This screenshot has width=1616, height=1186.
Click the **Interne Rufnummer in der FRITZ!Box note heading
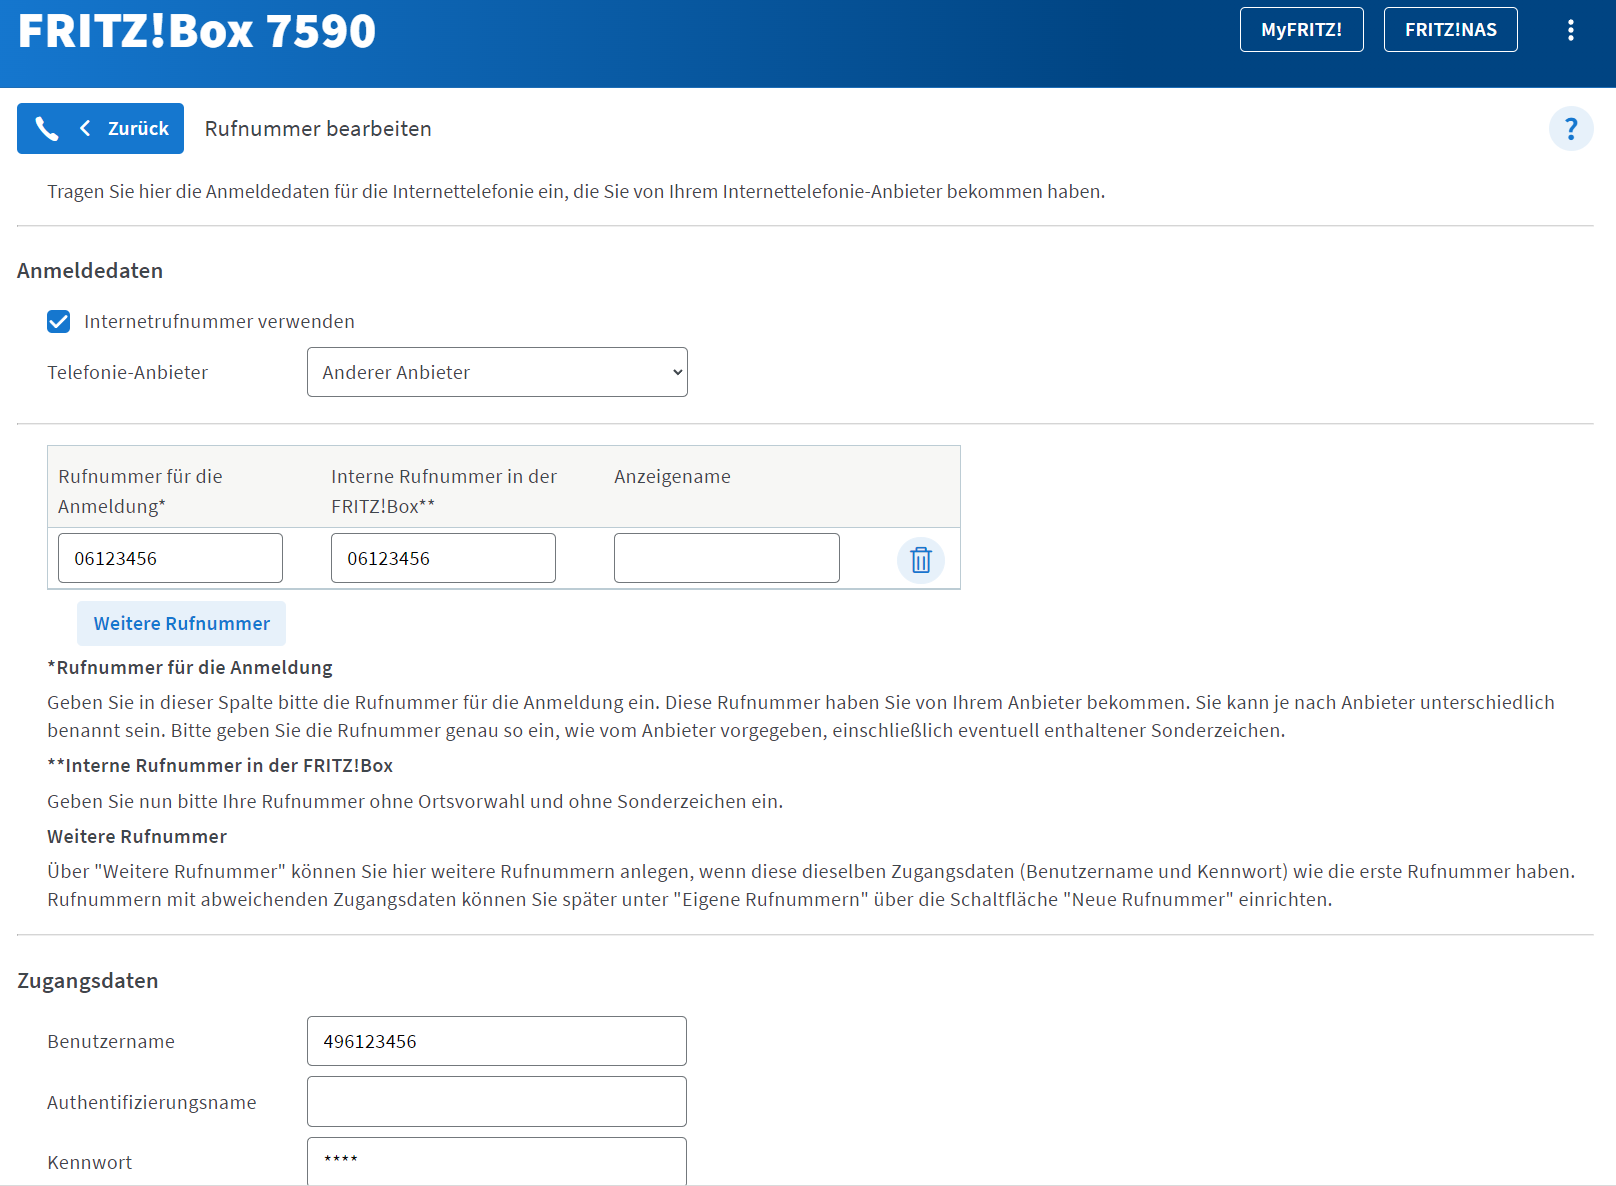(x=220, y=766)
